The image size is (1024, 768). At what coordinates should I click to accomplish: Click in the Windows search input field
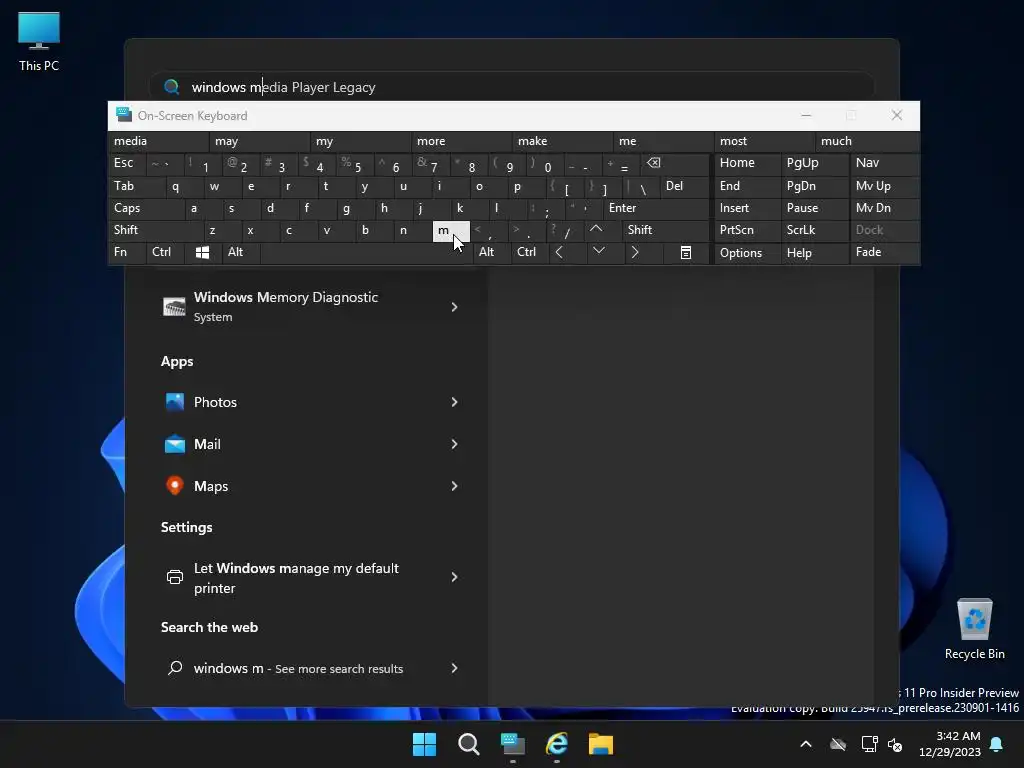(x=512, y=87)
